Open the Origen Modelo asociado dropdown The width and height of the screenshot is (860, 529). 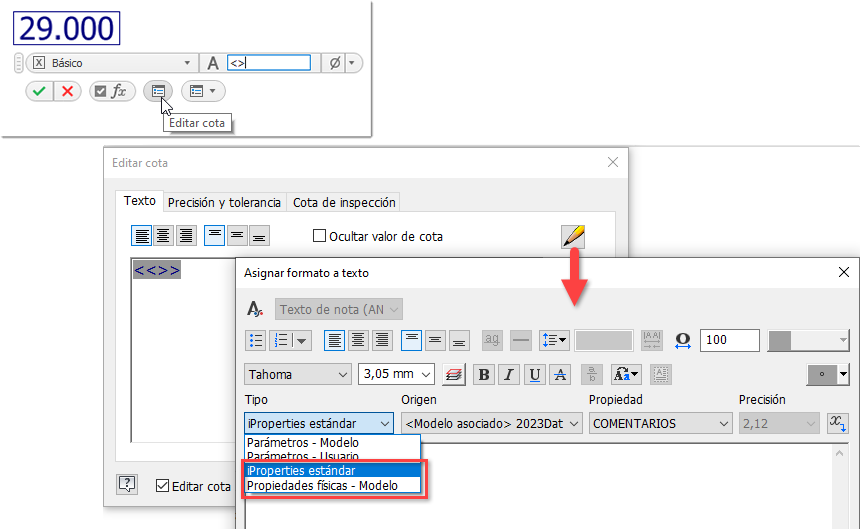[x=491, y=423]
